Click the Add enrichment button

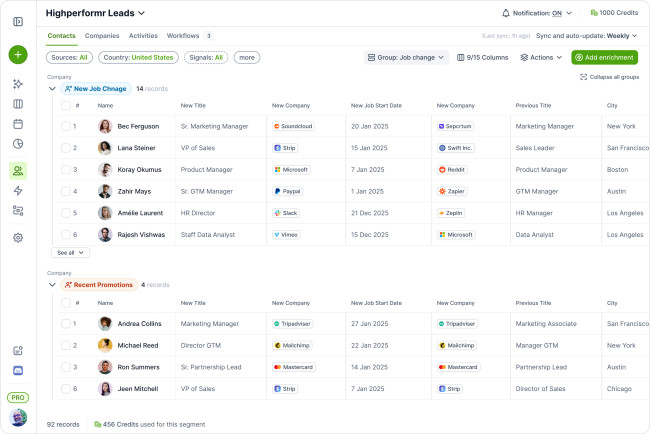point(604,58)
